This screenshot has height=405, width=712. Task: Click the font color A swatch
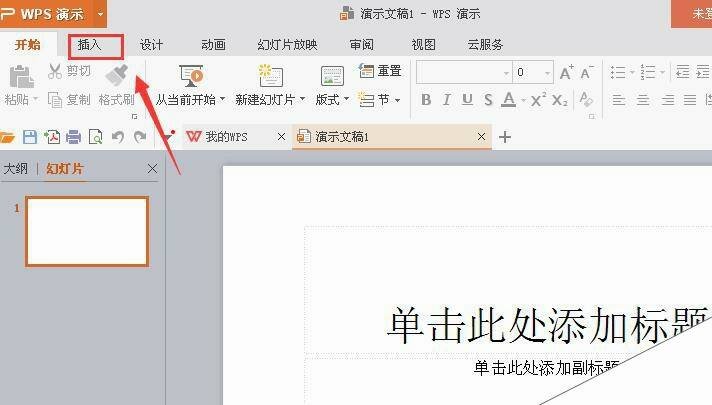click(508, 99)
